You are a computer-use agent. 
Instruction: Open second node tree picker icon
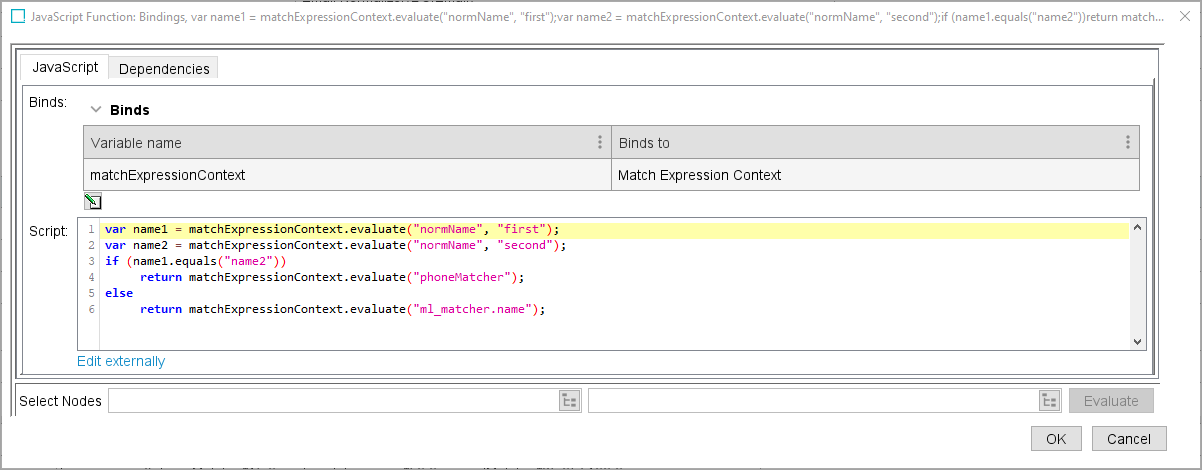pyautogui.click(x=1049, y=401)
